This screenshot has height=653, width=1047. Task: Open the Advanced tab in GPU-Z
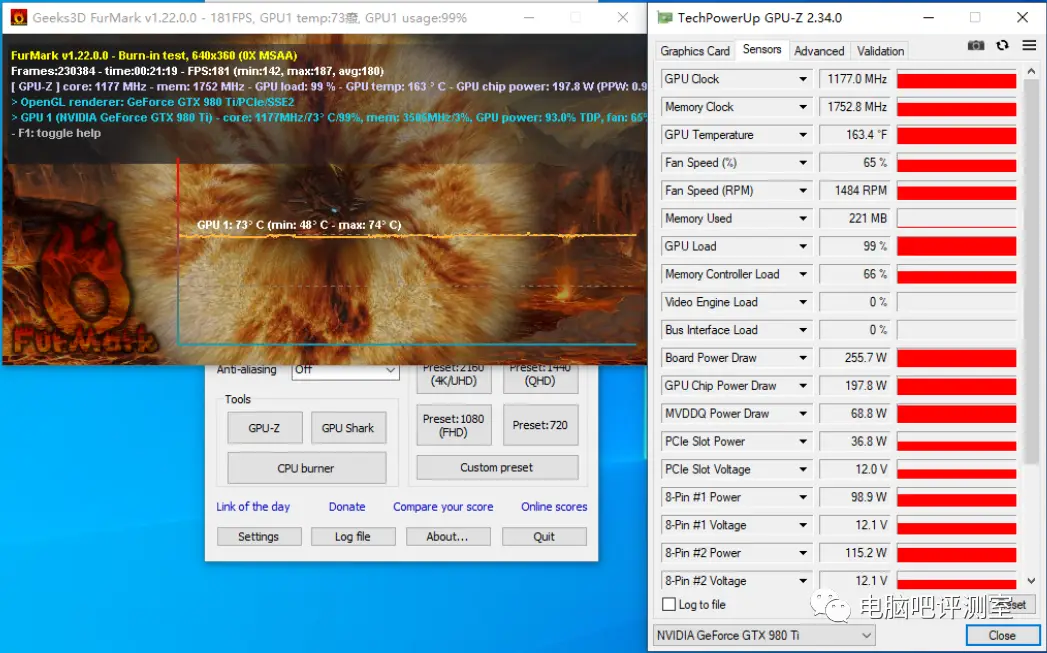click(x=819, y=51)
